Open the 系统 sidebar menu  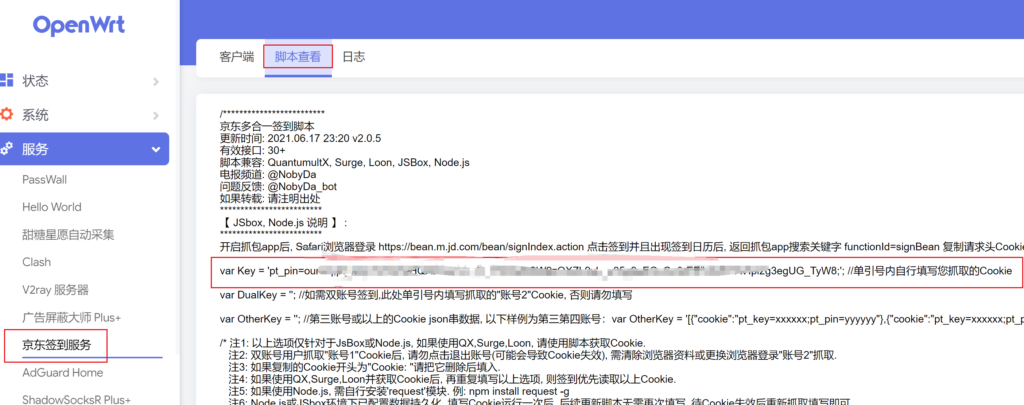(84, 116)
